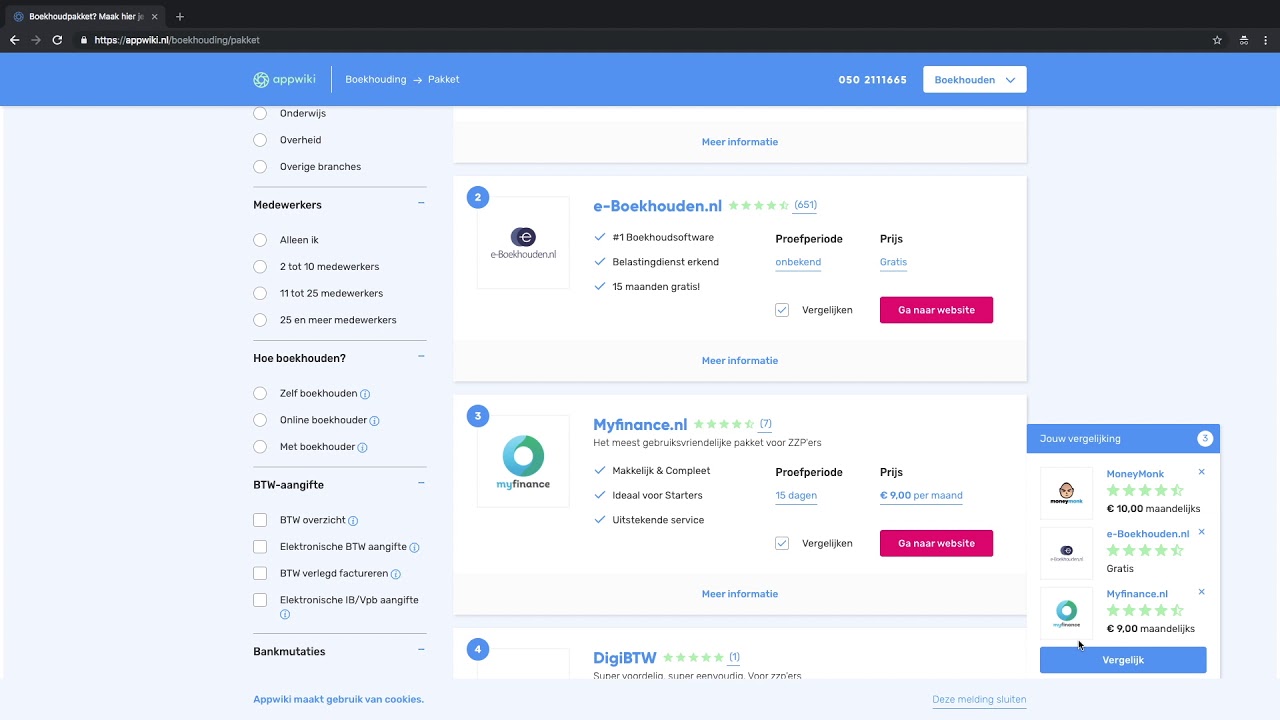The width and height of the screenshot is (1280, 720).
Task: Click the comparison count badge showing 3
Action: click(1205, 439)
